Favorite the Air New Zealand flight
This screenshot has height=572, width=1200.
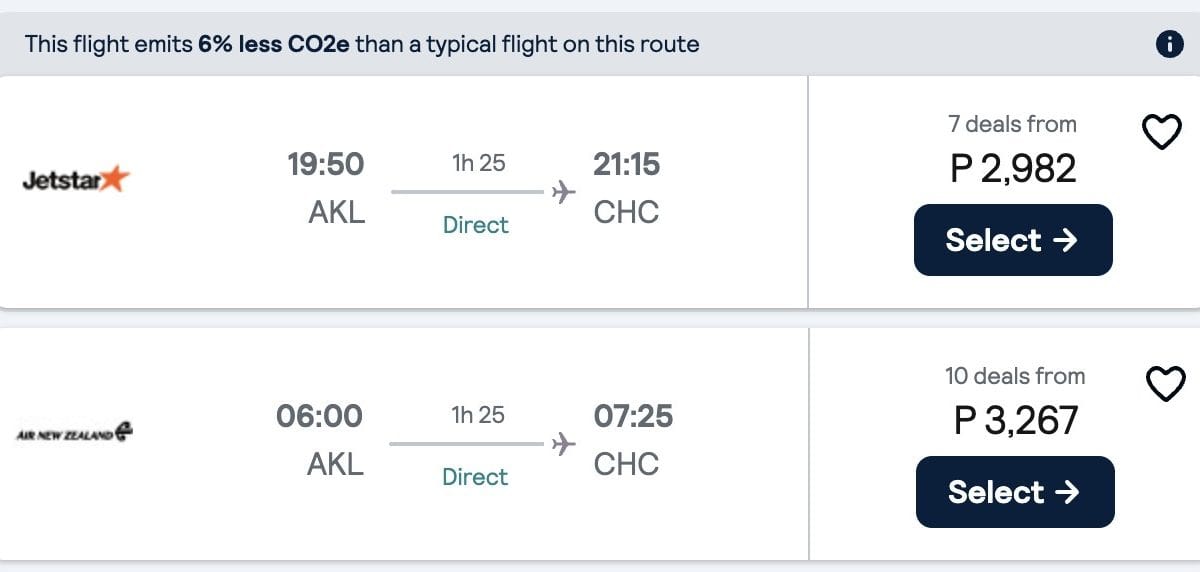click(1164, 383)
